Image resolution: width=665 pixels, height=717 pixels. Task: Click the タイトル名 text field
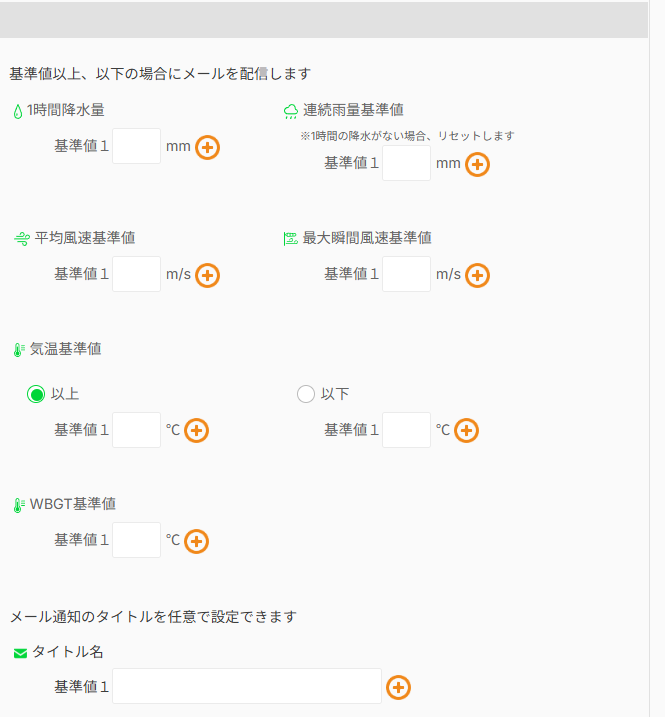point(247,687)
